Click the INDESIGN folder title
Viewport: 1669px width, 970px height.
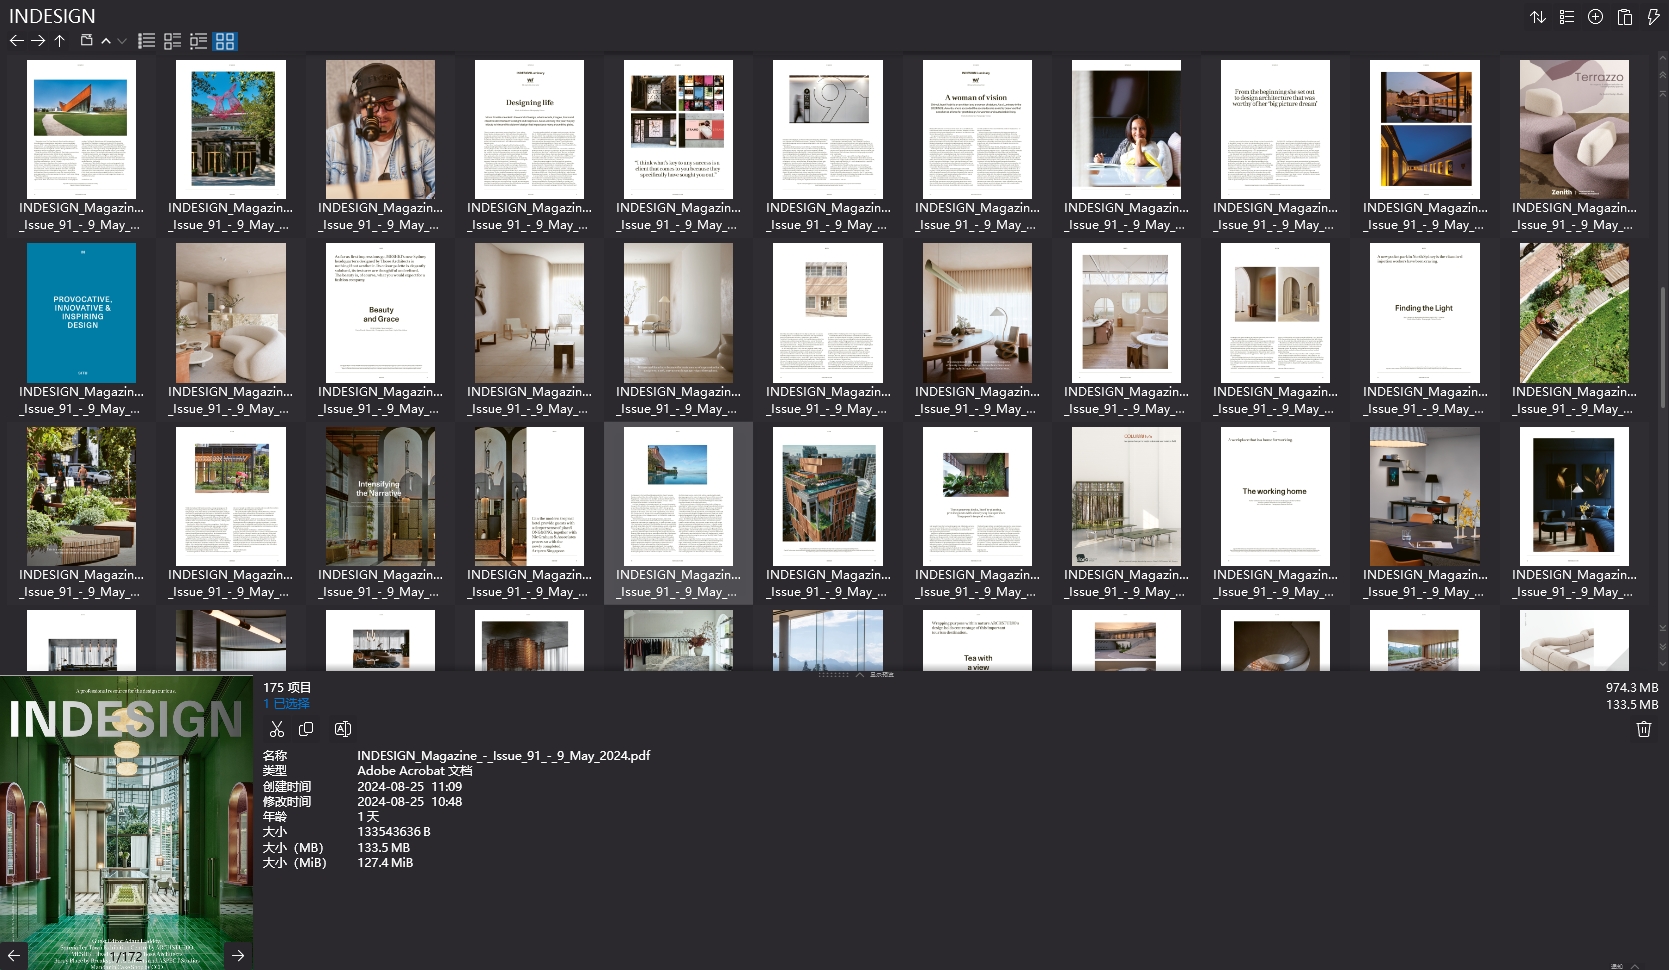click(x=52, y=16)
